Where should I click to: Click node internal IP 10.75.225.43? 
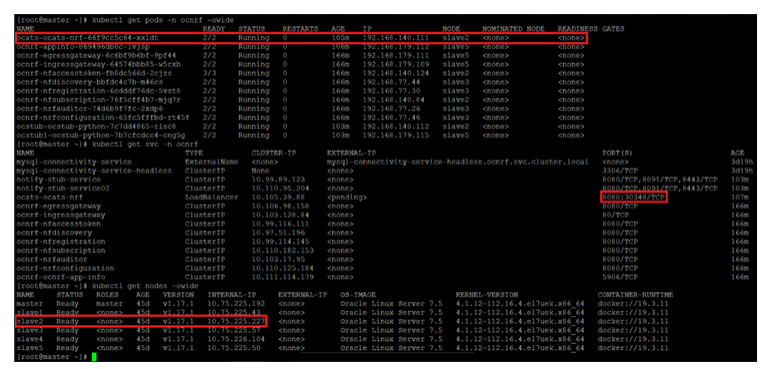[x=234, y=313]
